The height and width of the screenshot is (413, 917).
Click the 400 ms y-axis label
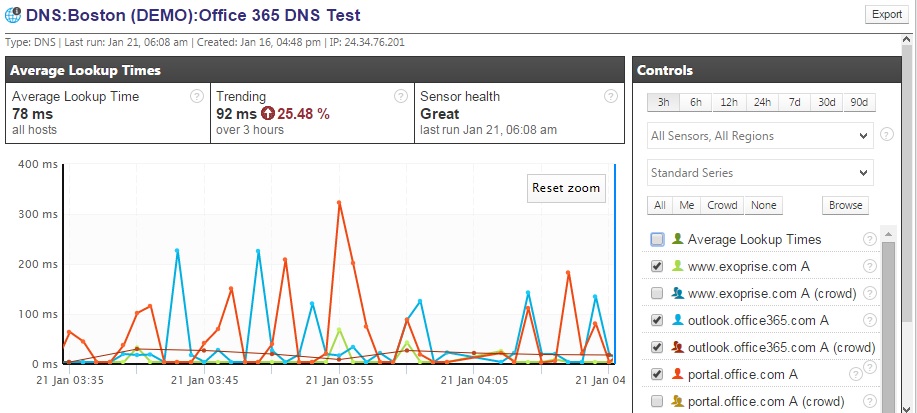click(x=38, y=164)
